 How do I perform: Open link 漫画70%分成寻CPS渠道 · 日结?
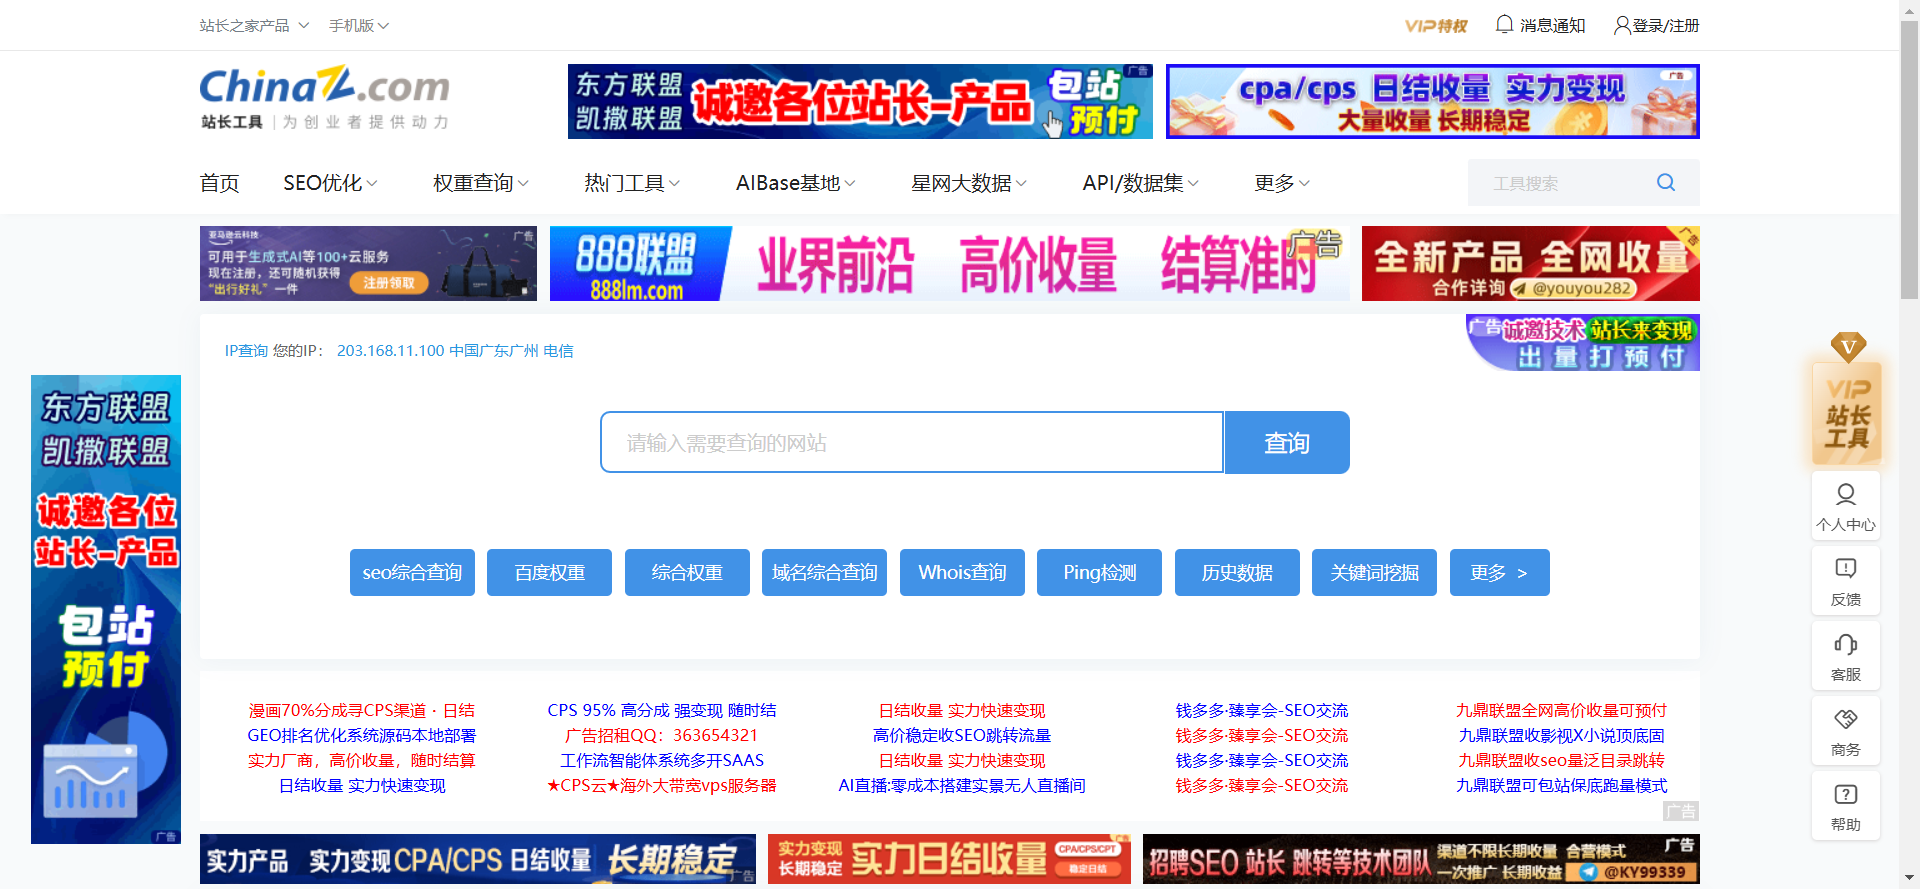pyautogui.click(x=362, y=710)
